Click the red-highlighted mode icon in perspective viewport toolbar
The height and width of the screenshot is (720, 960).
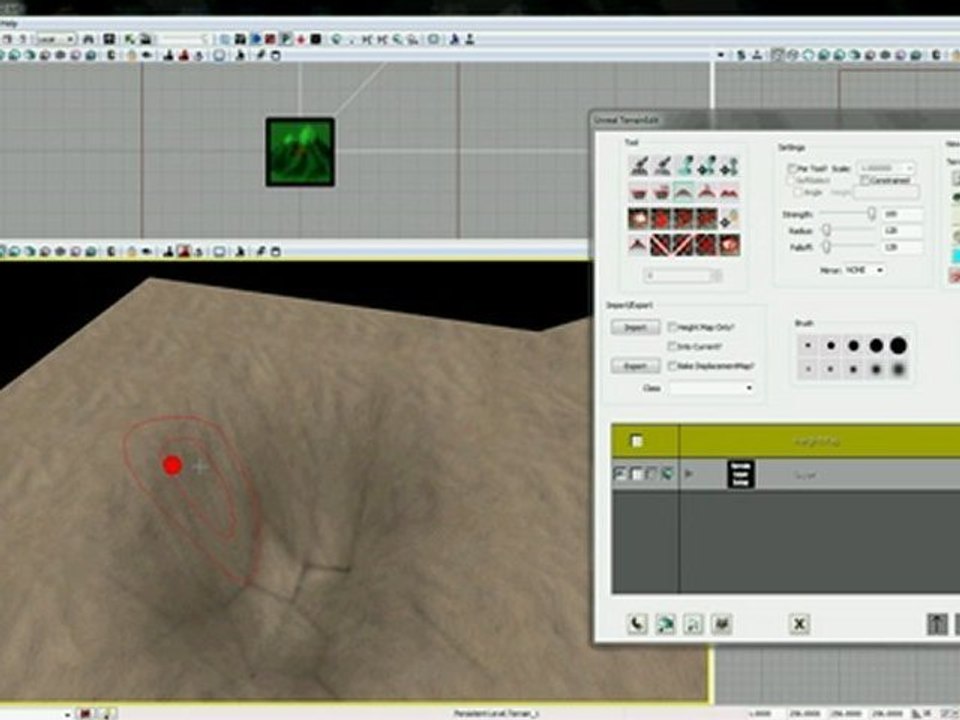click(183, 251)
